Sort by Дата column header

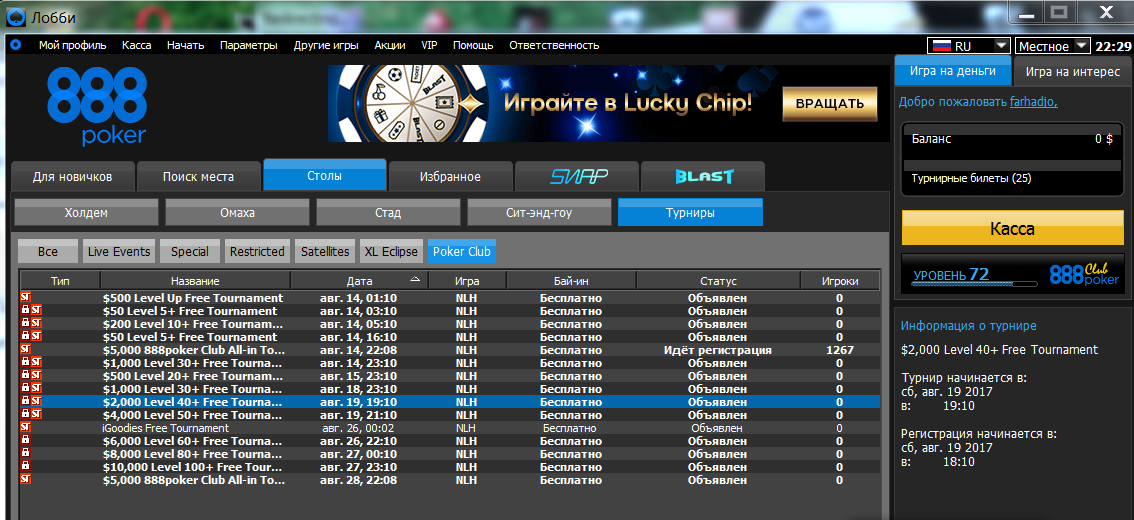point(359,281)
